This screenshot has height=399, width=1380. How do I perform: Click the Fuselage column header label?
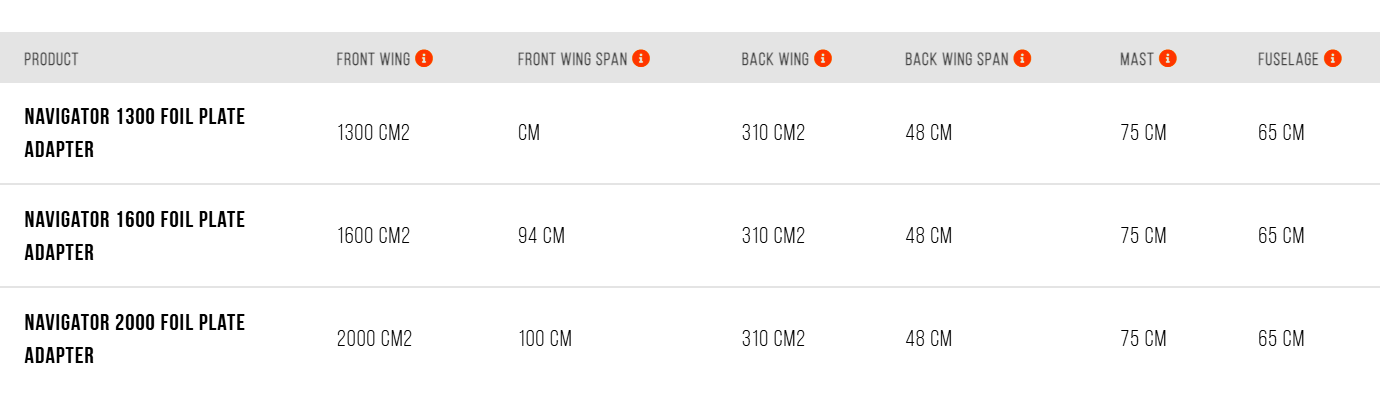(x=1288, y=59)
